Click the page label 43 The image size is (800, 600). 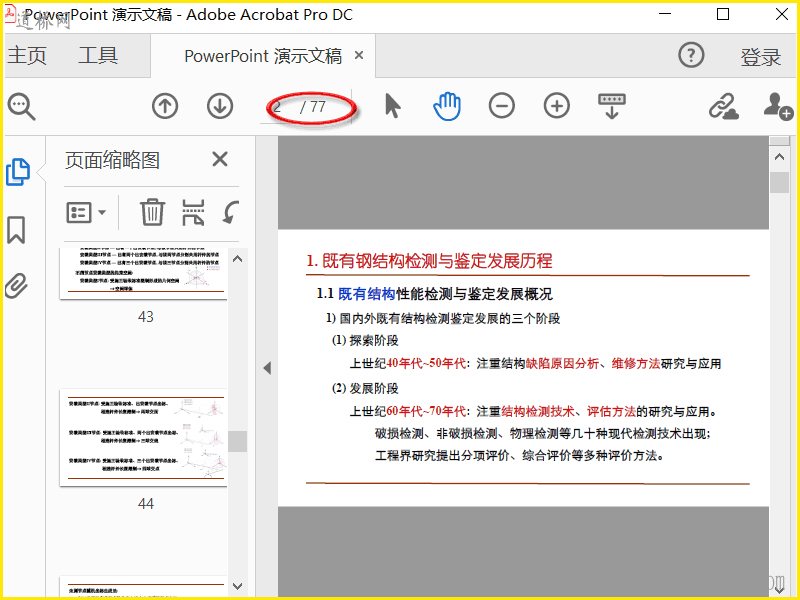click(145, 317)
